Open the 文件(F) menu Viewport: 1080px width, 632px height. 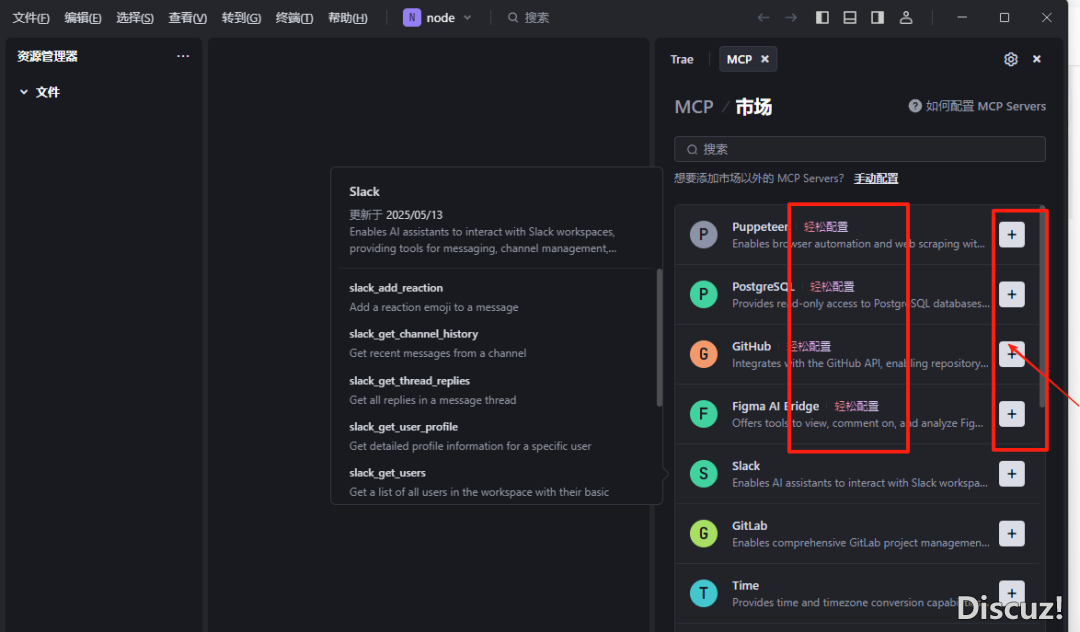coord(31,18)
